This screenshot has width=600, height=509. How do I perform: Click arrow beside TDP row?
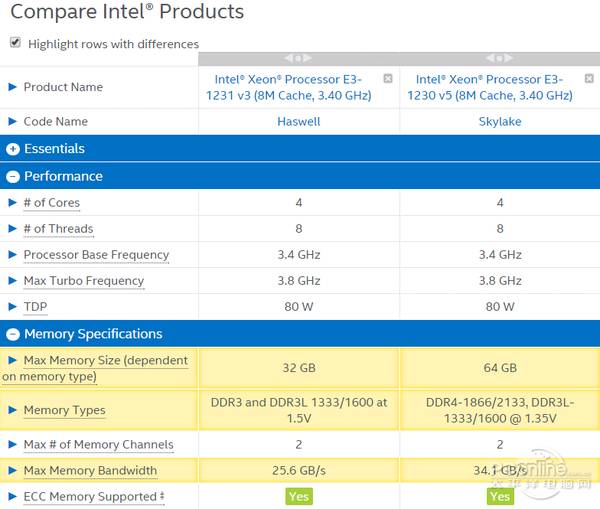pos(13,307)
